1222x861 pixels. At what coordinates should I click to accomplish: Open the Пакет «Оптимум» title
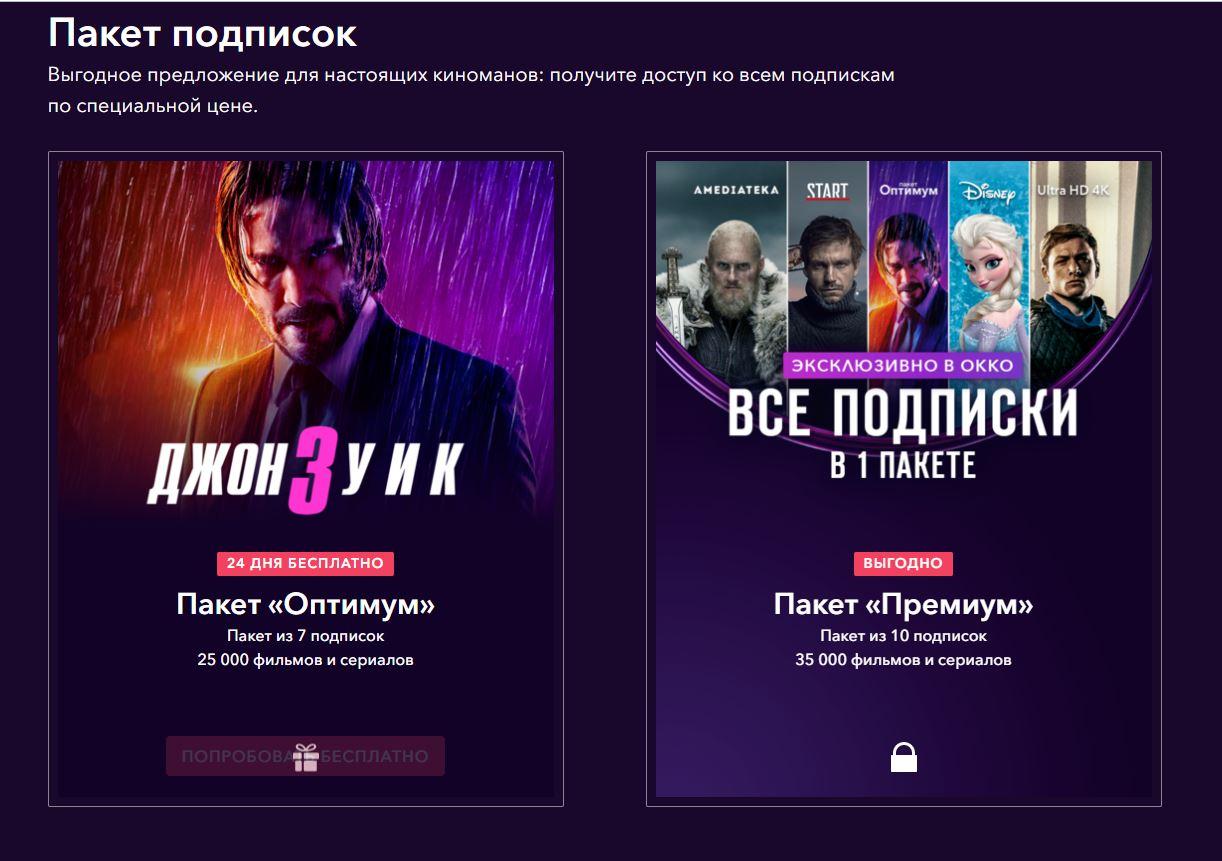click(305, 605)
